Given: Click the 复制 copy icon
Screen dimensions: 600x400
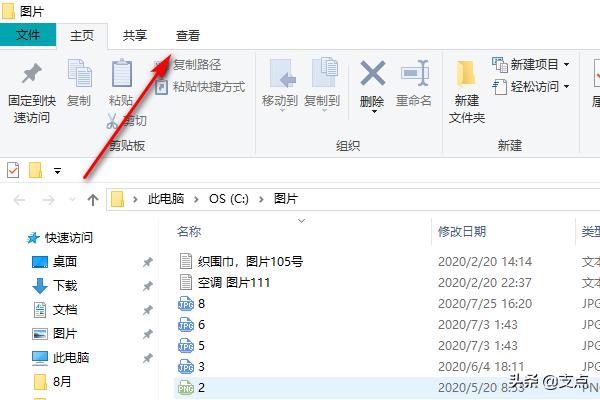Looking at the screenshot, I should pos(79,73).
